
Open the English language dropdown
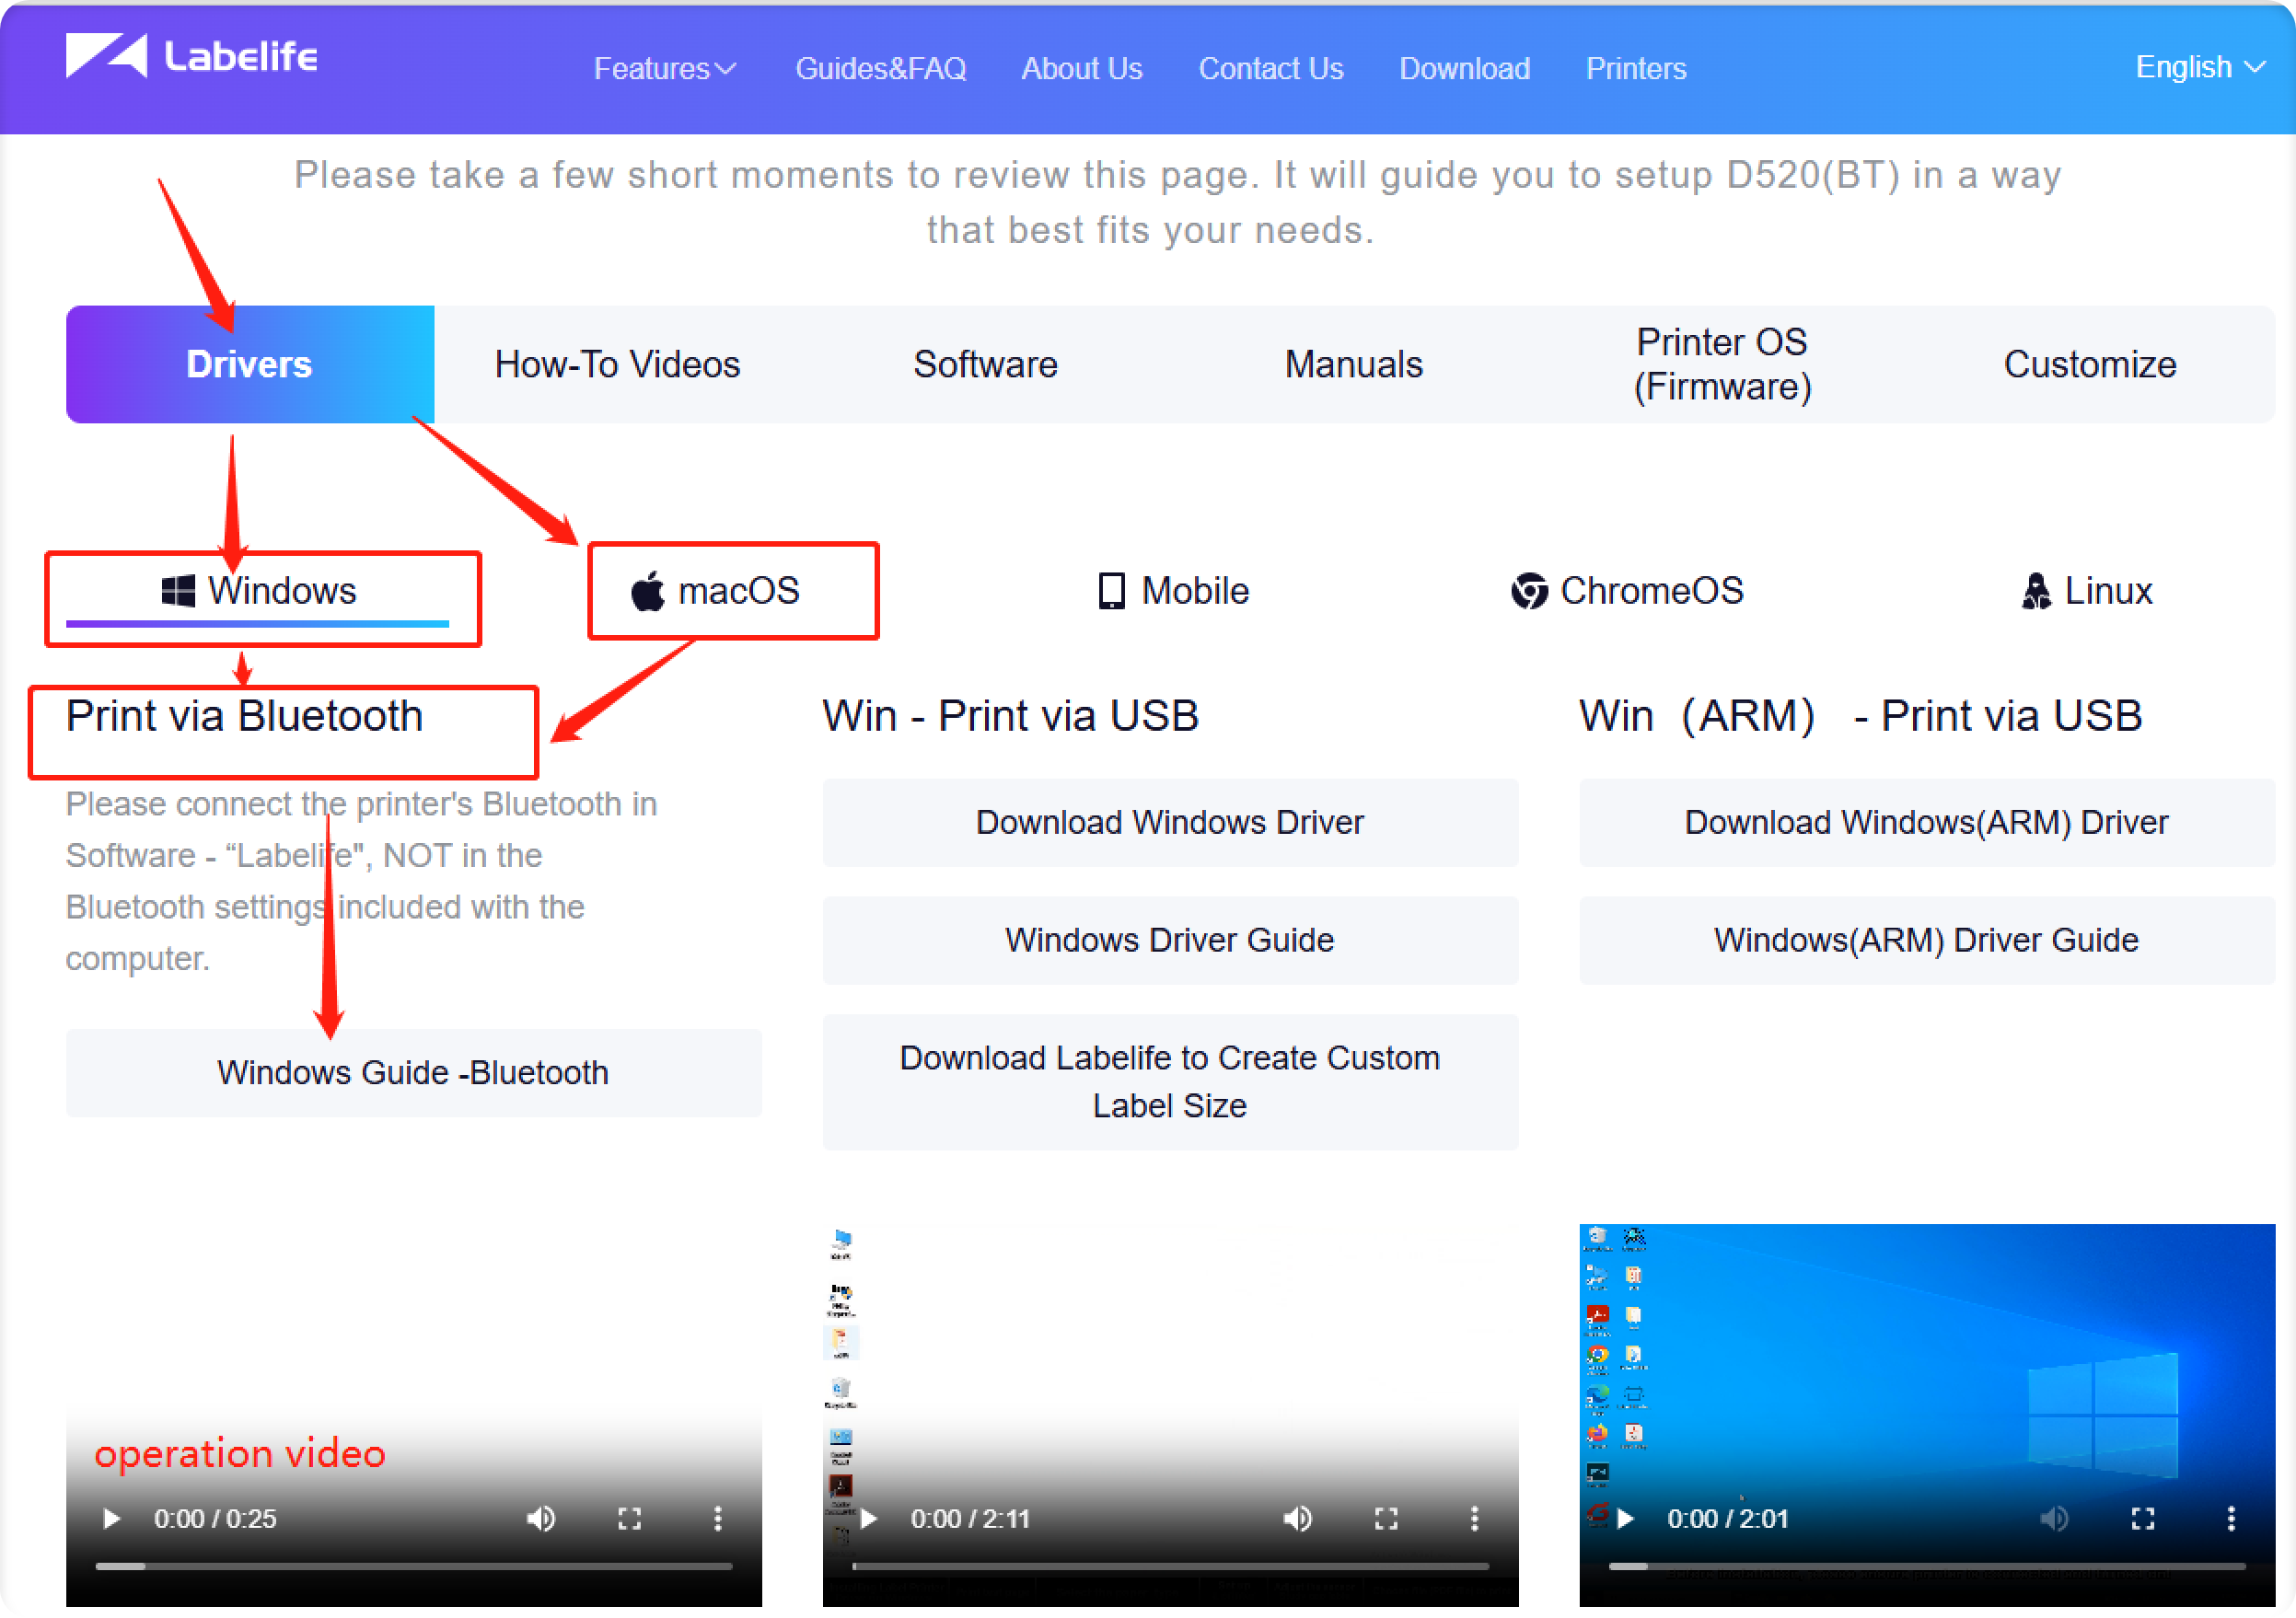[x=2200, y=67]
